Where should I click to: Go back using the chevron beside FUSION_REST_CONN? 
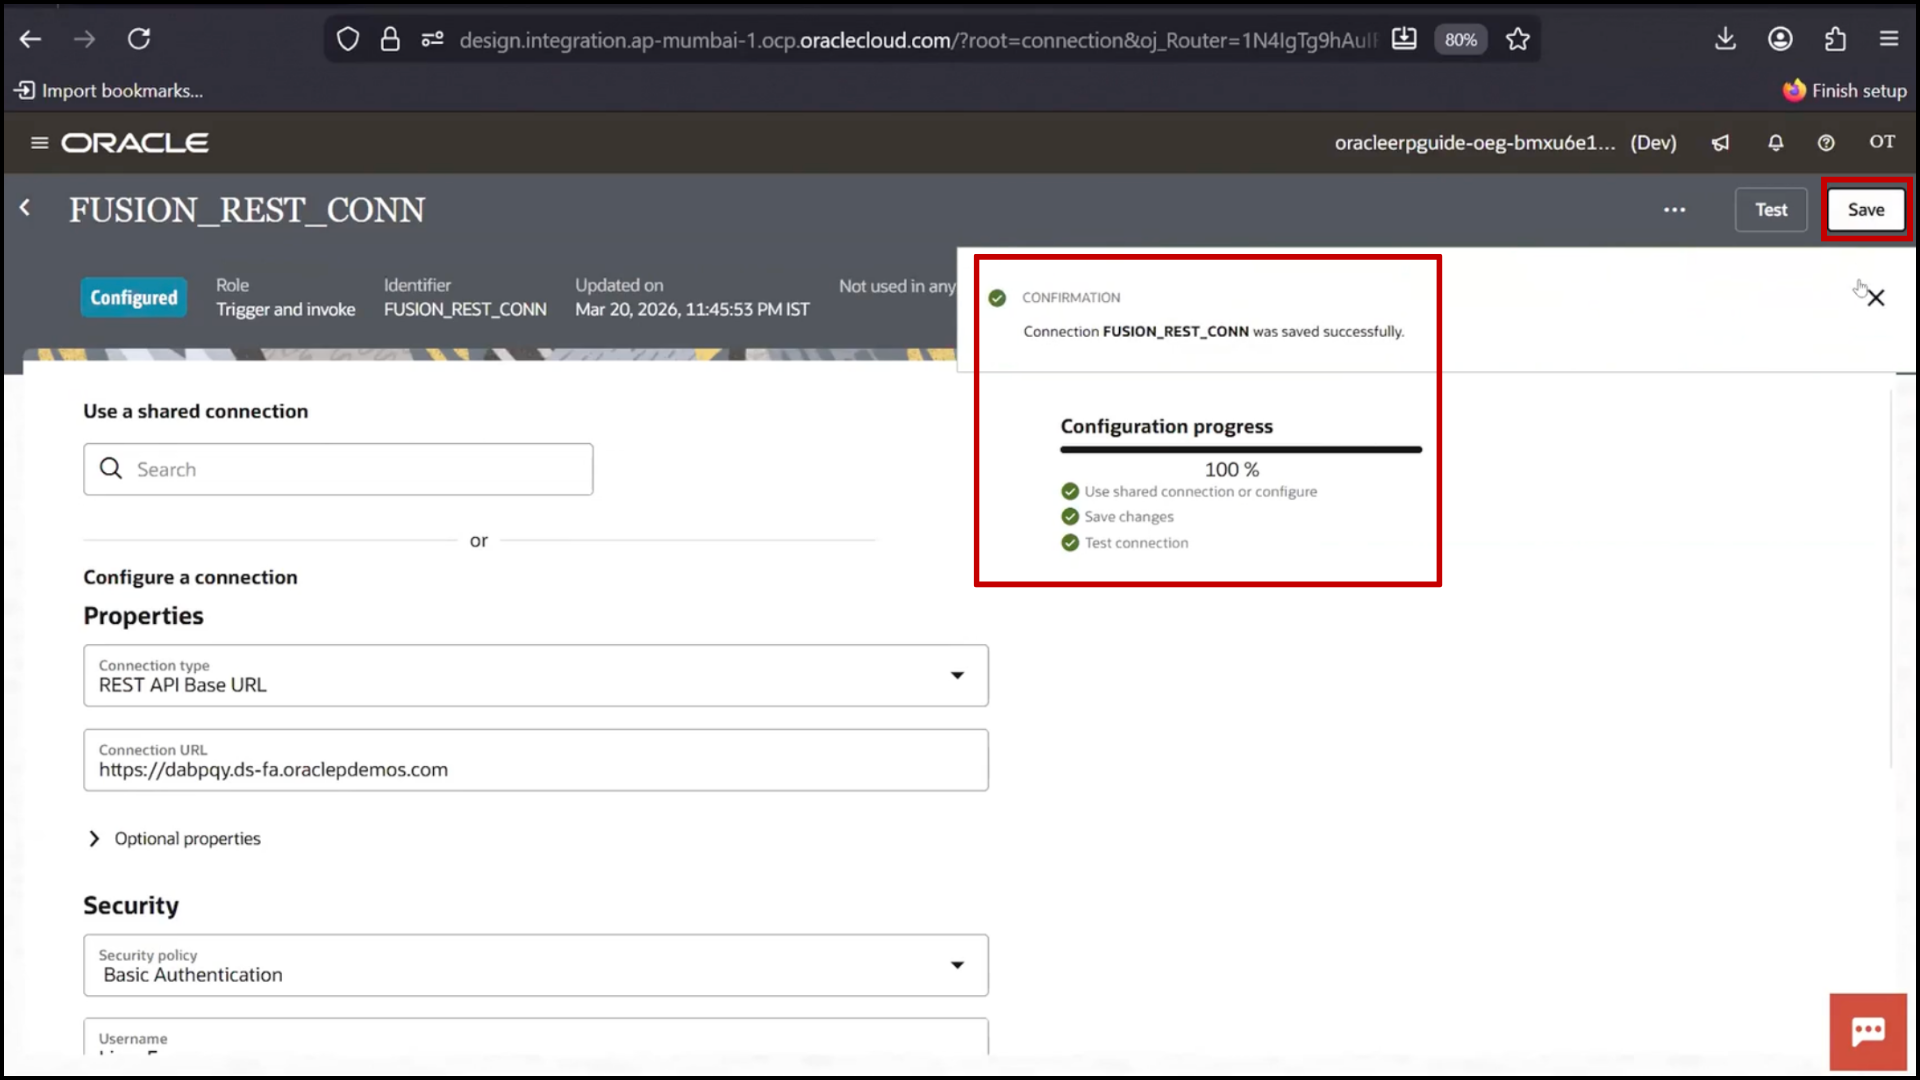pos(25,208)
